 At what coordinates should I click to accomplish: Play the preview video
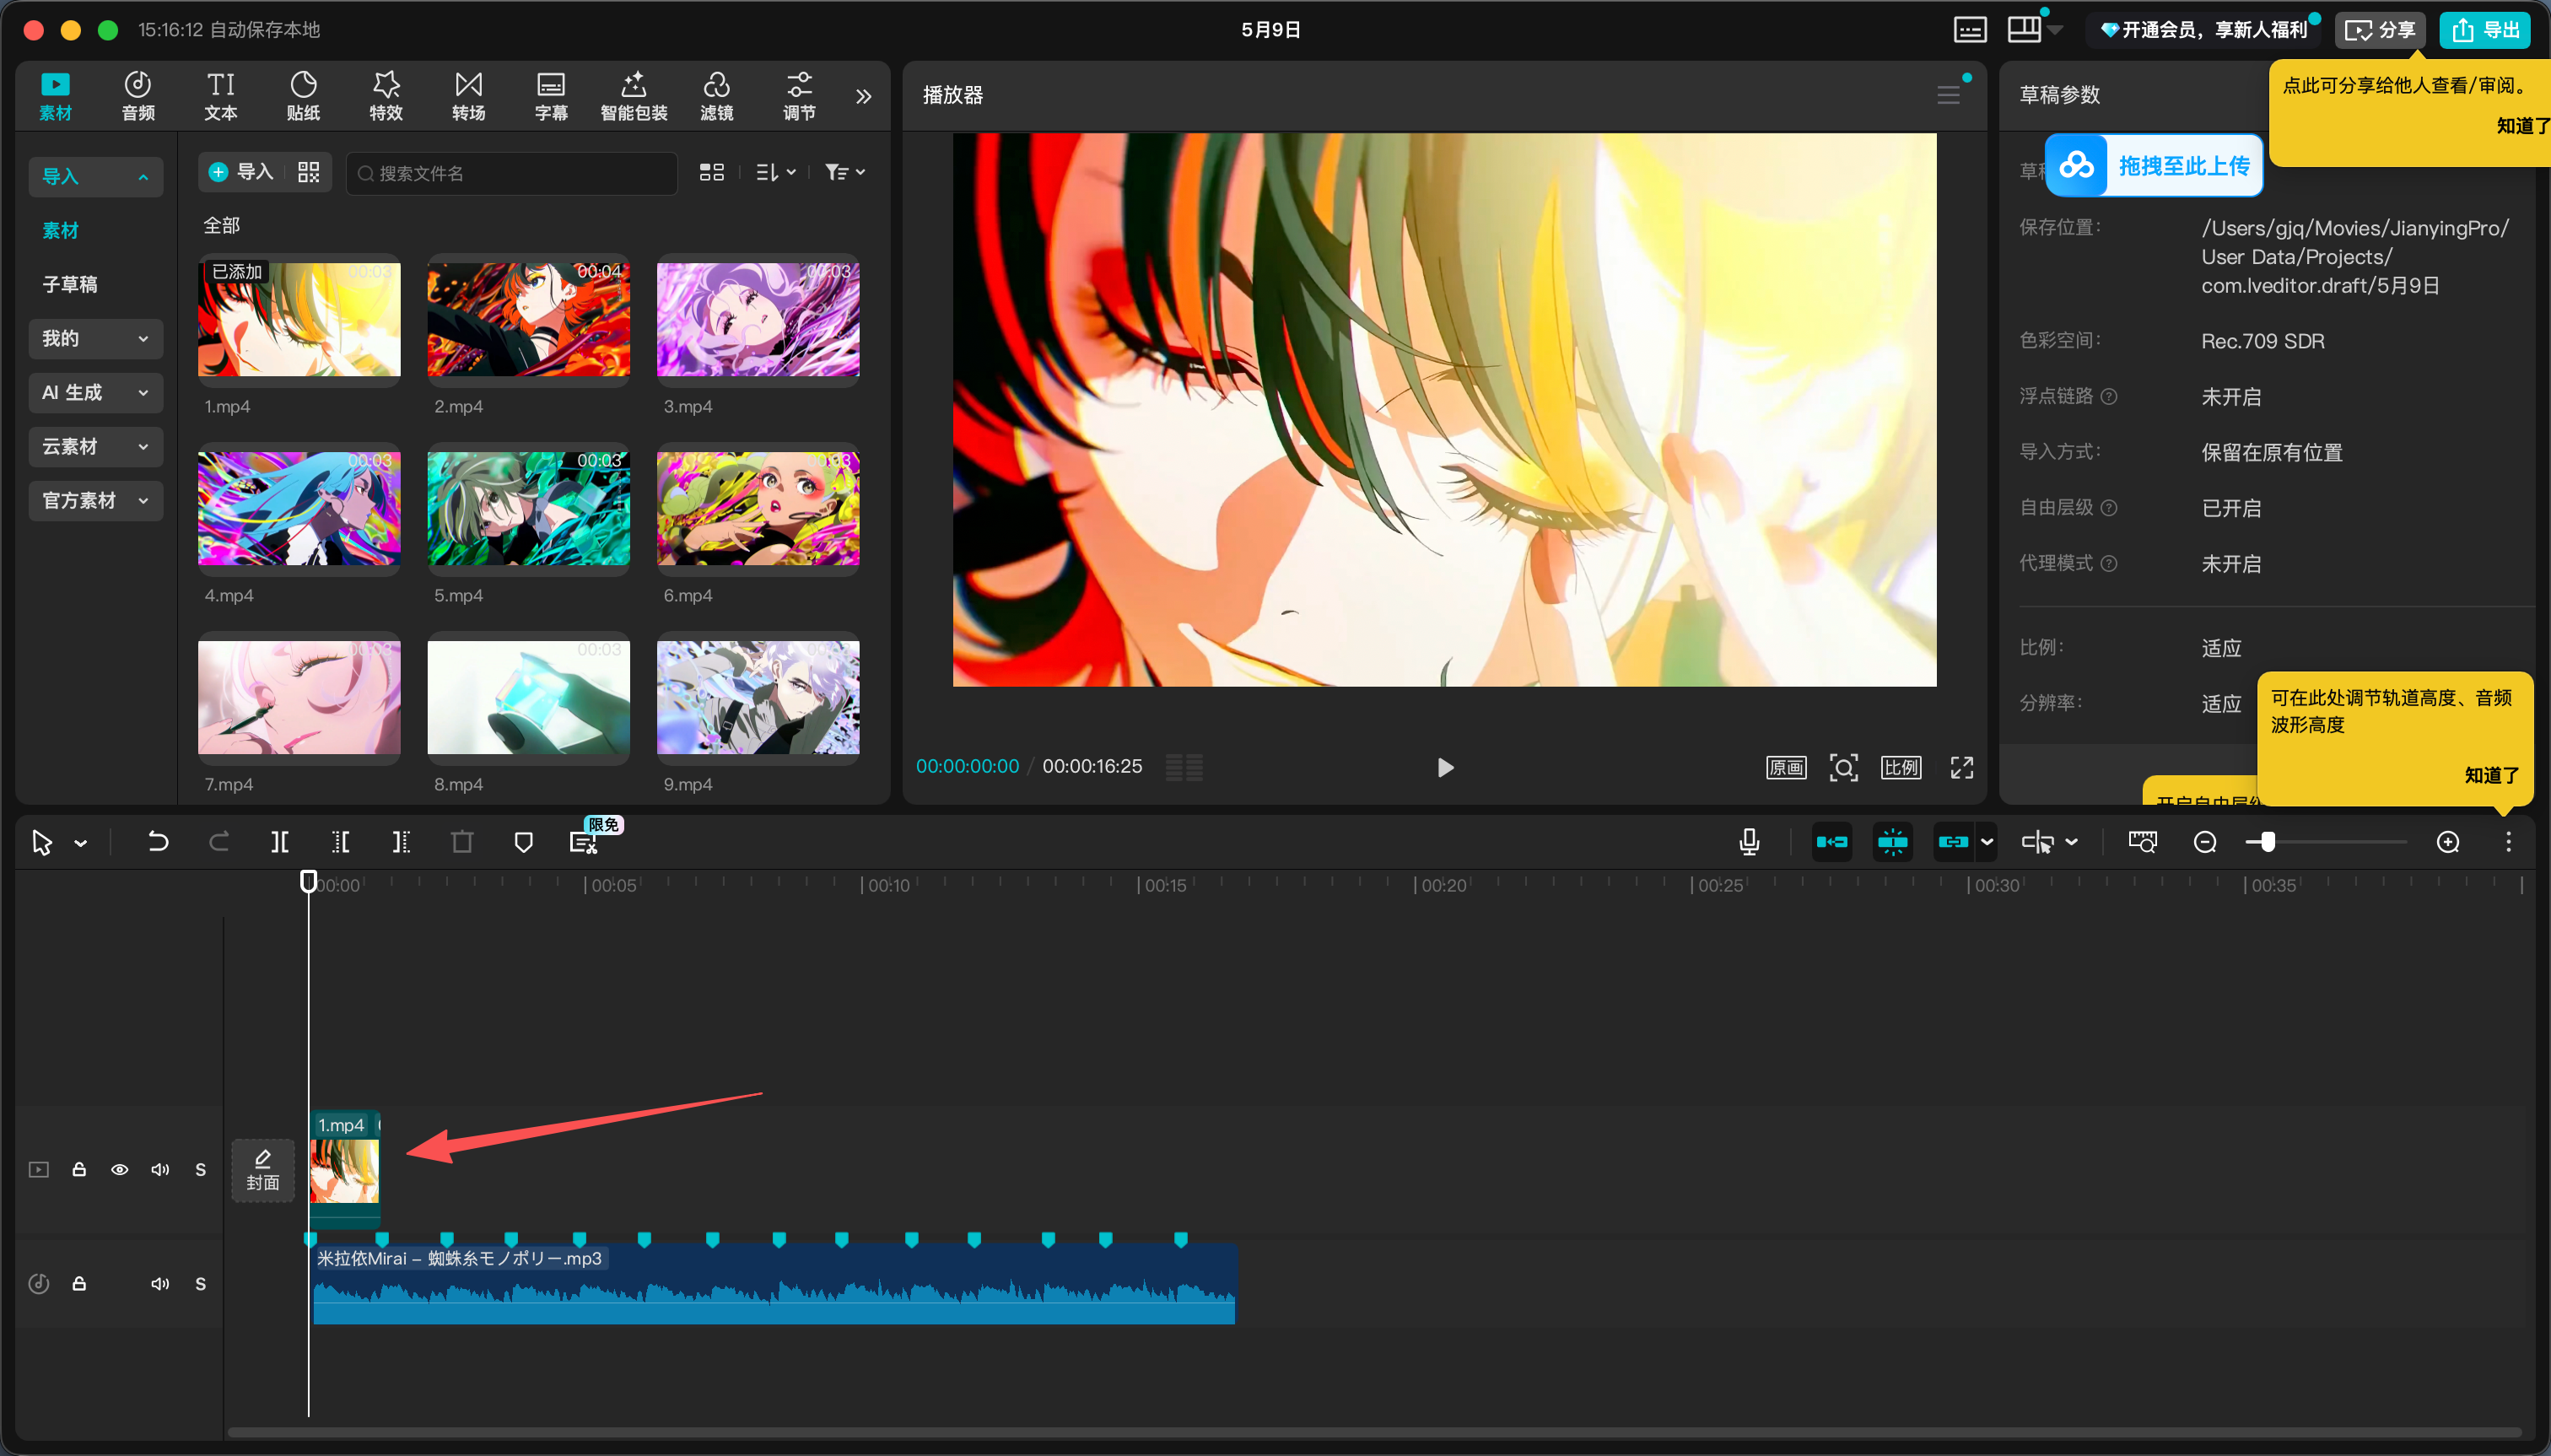point(1445,767)
